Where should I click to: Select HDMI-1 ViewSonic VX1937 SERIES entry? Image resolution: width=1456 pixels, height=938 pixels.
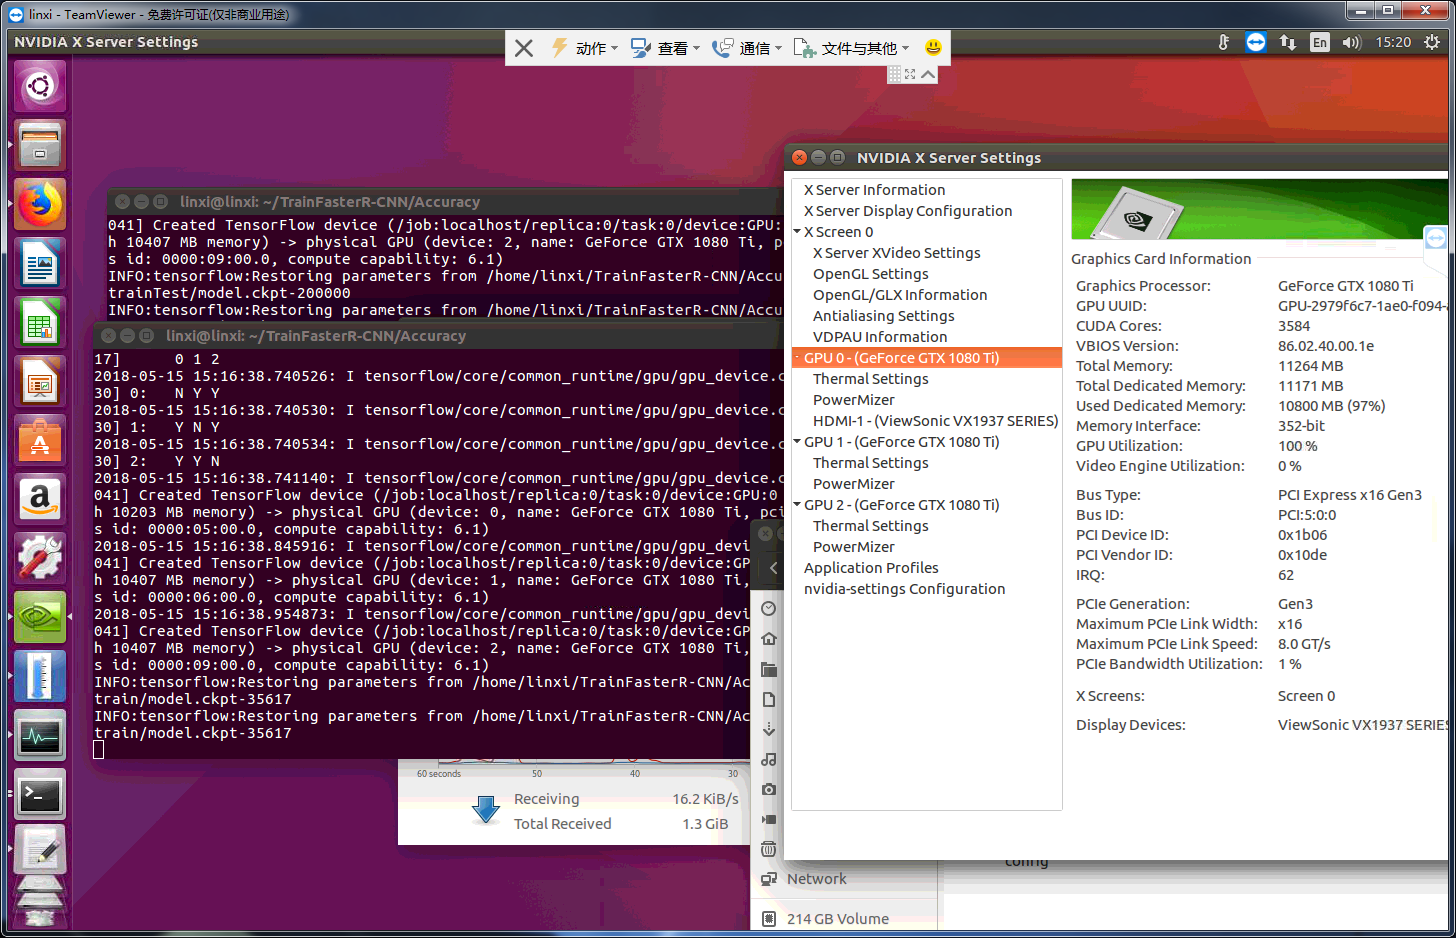tap(935, 421)
